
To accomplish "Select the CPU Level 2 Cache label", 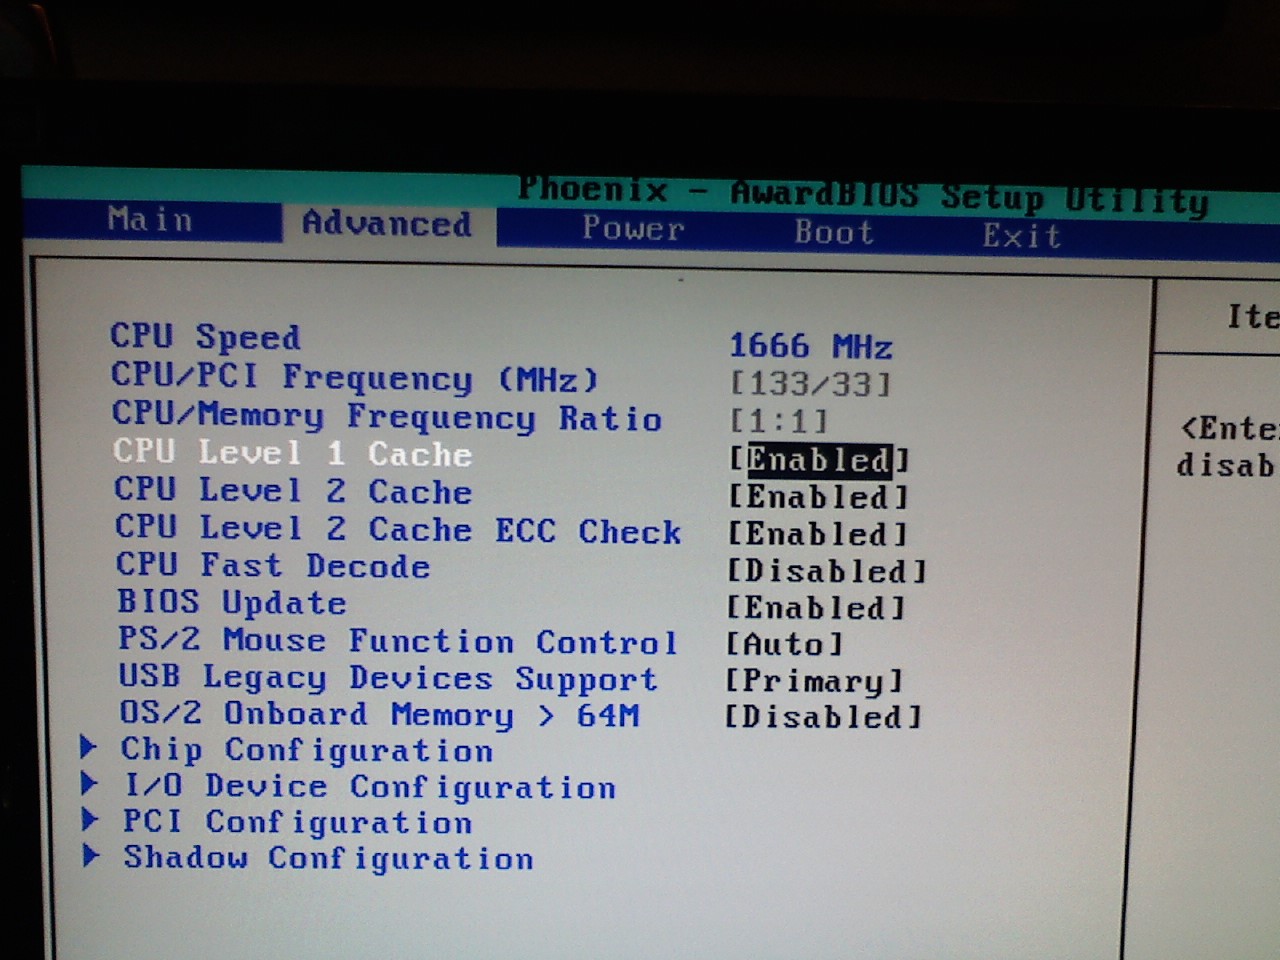I will pos(293,490).
